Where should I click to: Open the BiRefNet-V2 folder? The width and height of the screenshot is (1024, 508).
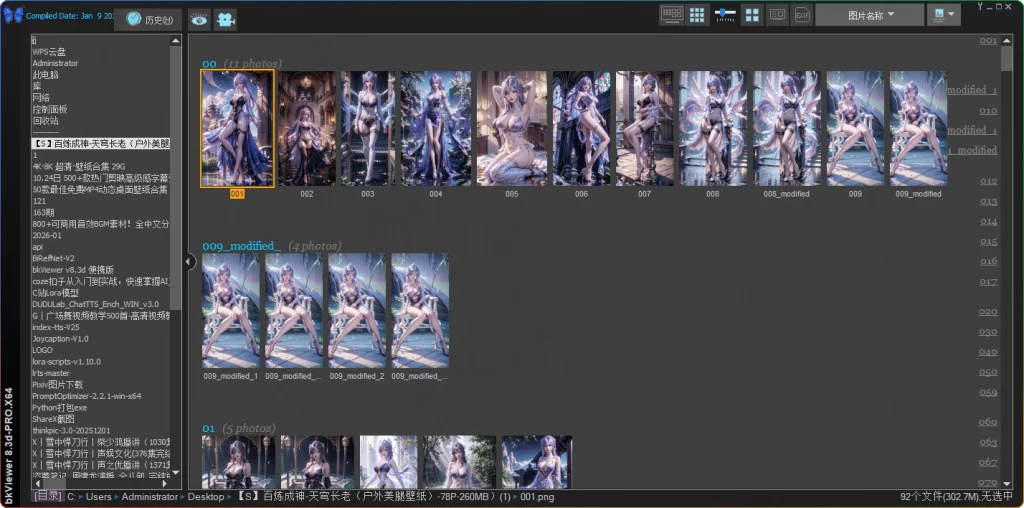point(54,258)
